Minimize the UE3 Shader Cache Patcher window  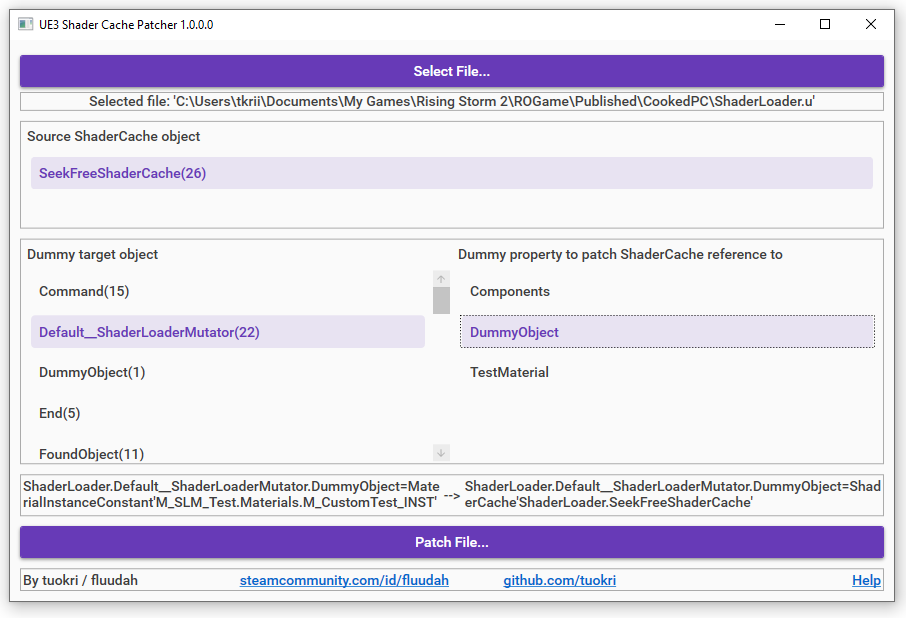tap(780, 24)
